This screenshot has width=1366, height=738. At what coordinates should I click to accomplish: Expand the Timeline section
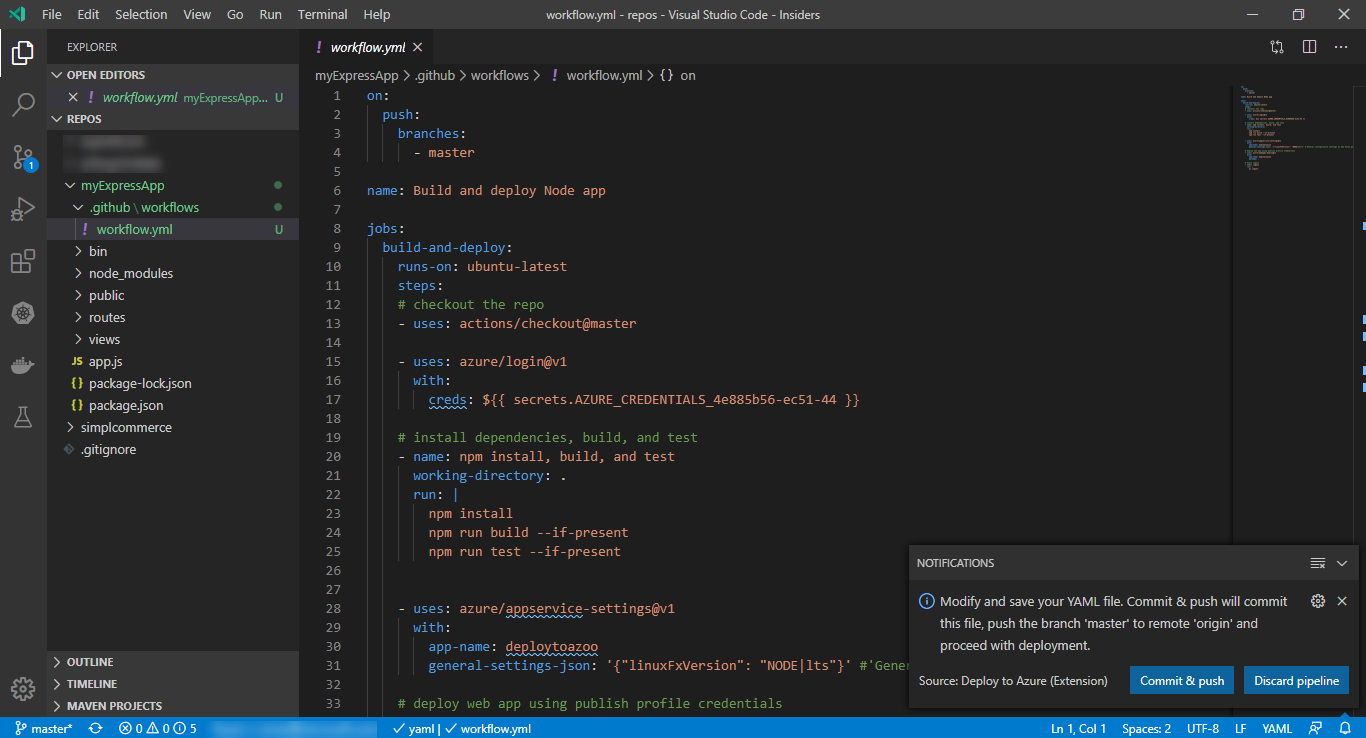pos(173,684)
